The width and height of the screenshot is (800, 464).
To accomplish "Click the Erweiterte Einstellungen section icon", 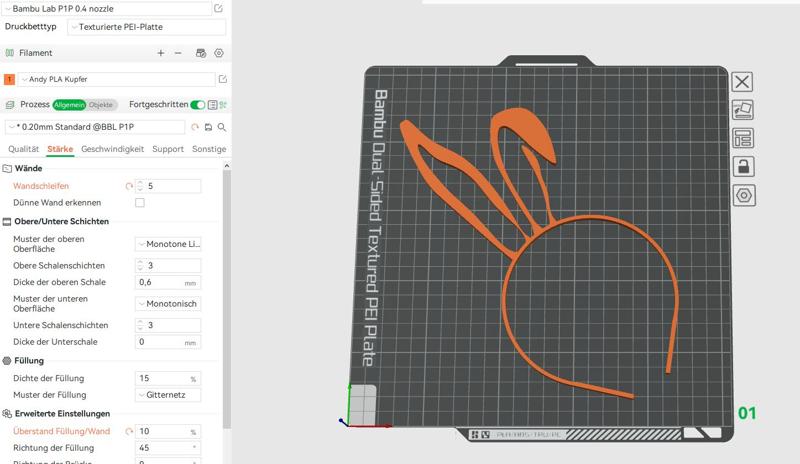I will point(7,414).
